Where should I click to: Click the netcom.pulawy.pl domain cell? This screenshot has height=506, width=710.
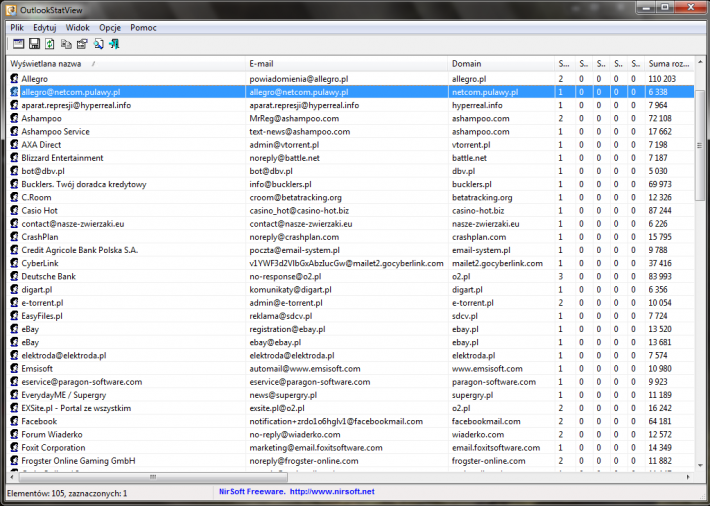pos(485,92)
